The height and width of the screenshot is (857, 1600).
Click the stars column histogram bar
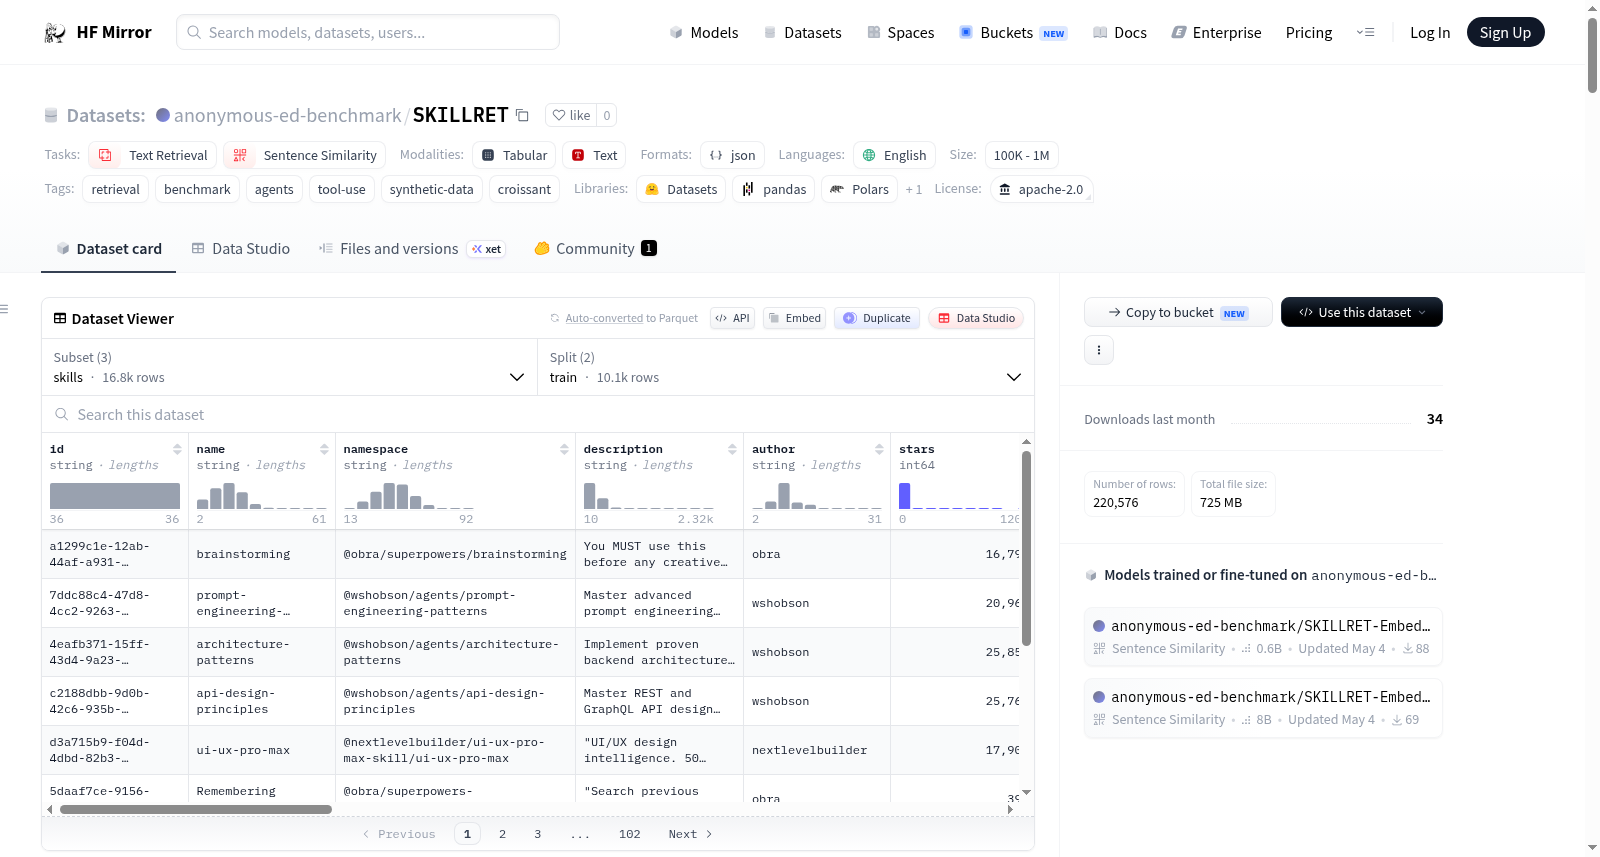[x=905, y=496]
